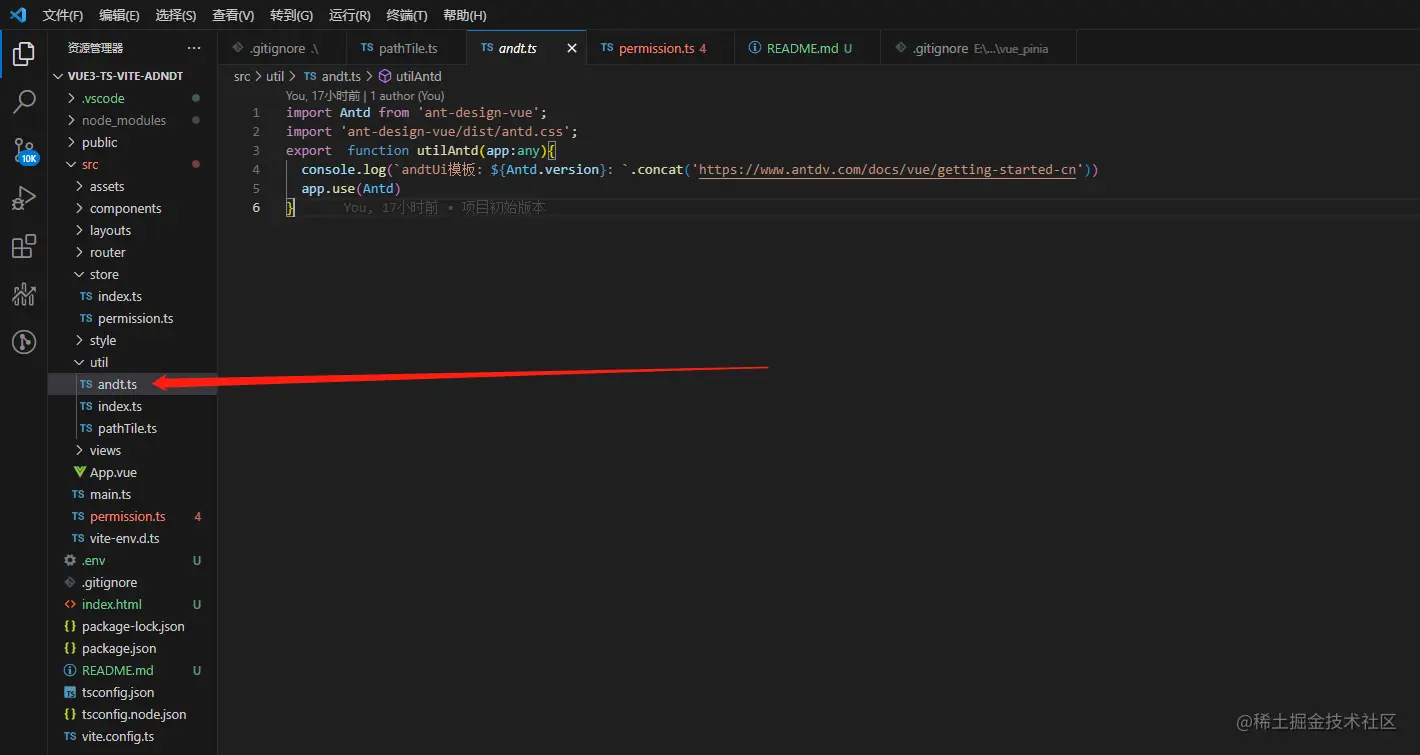Open the 选择(S) menu
The height and width of the screenshot is (755, 1420).
pos(176,15)
